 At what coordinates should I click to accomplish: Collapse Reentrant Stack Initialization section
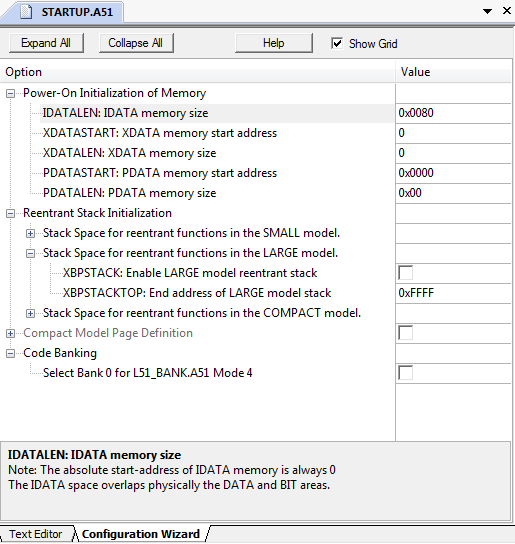(x=10, y=213)
